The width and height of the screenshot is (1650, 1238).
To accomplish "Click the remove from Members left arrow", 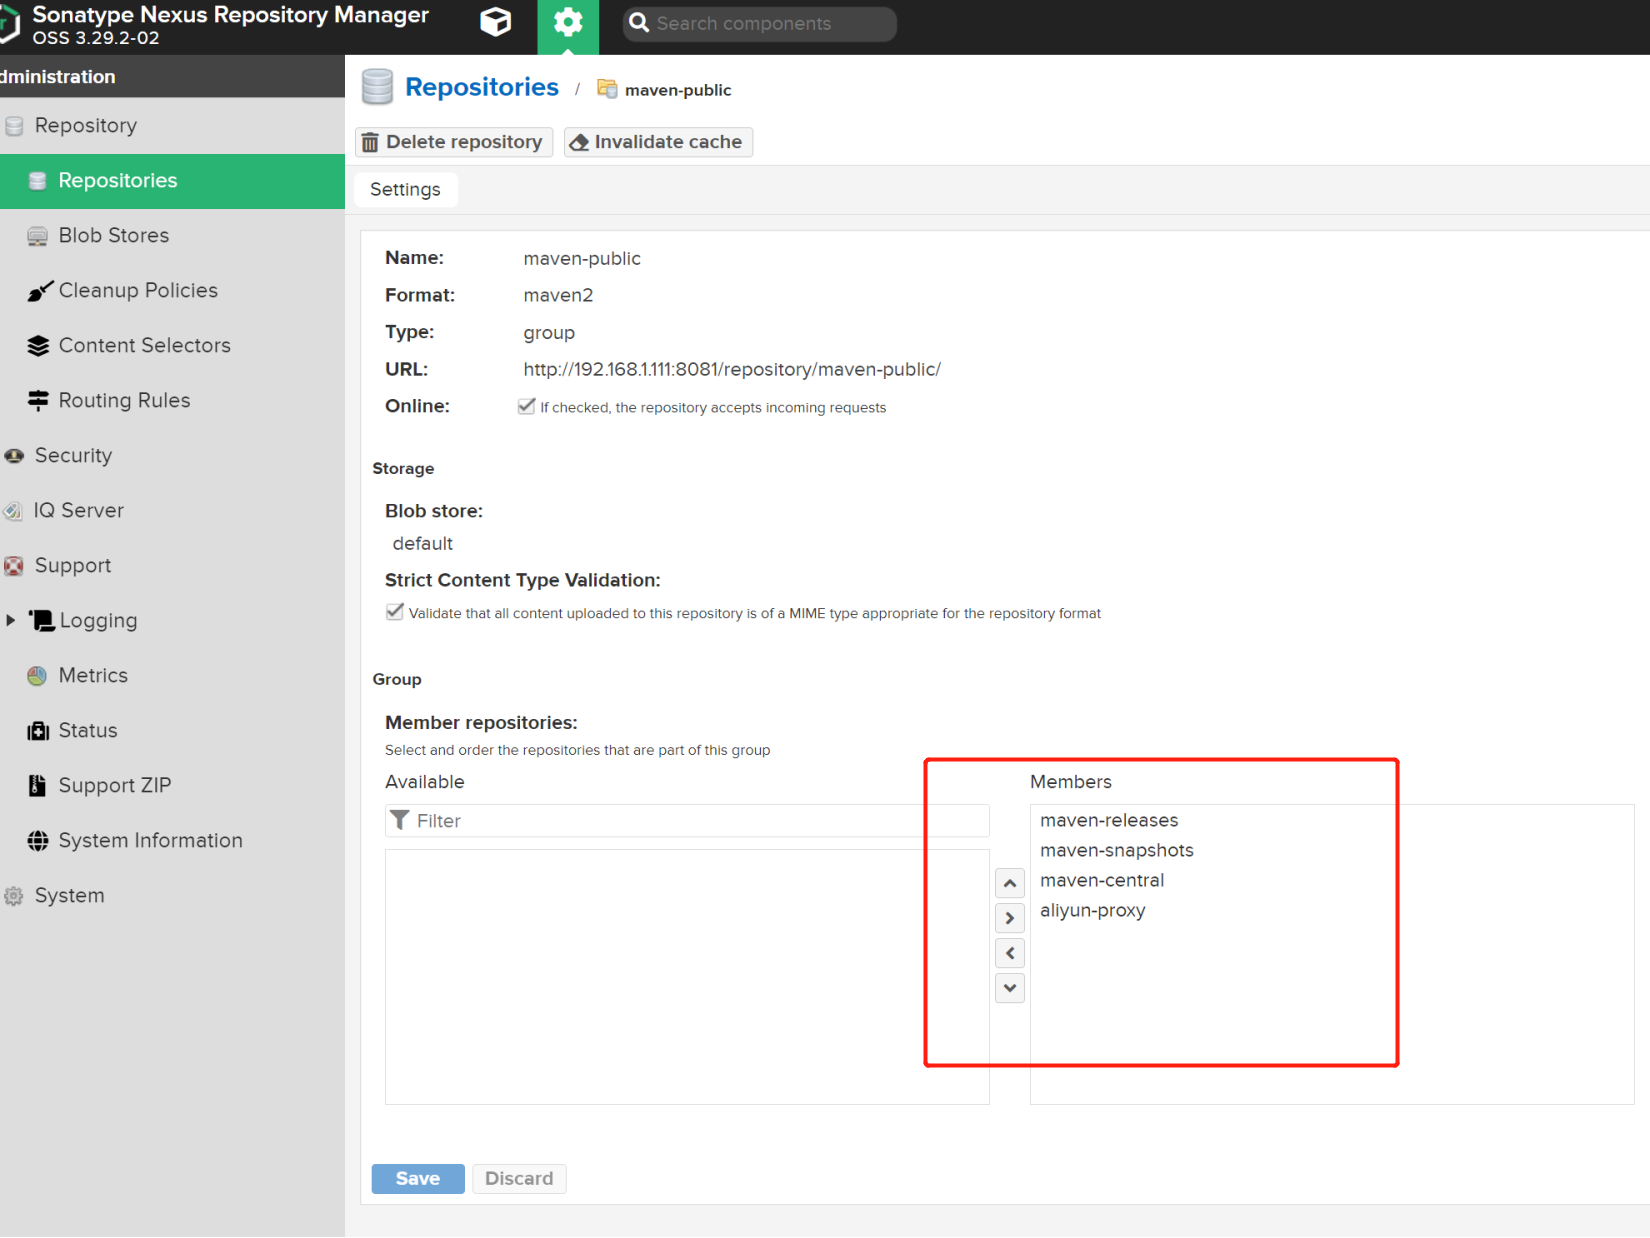I will pos(1010,953).
